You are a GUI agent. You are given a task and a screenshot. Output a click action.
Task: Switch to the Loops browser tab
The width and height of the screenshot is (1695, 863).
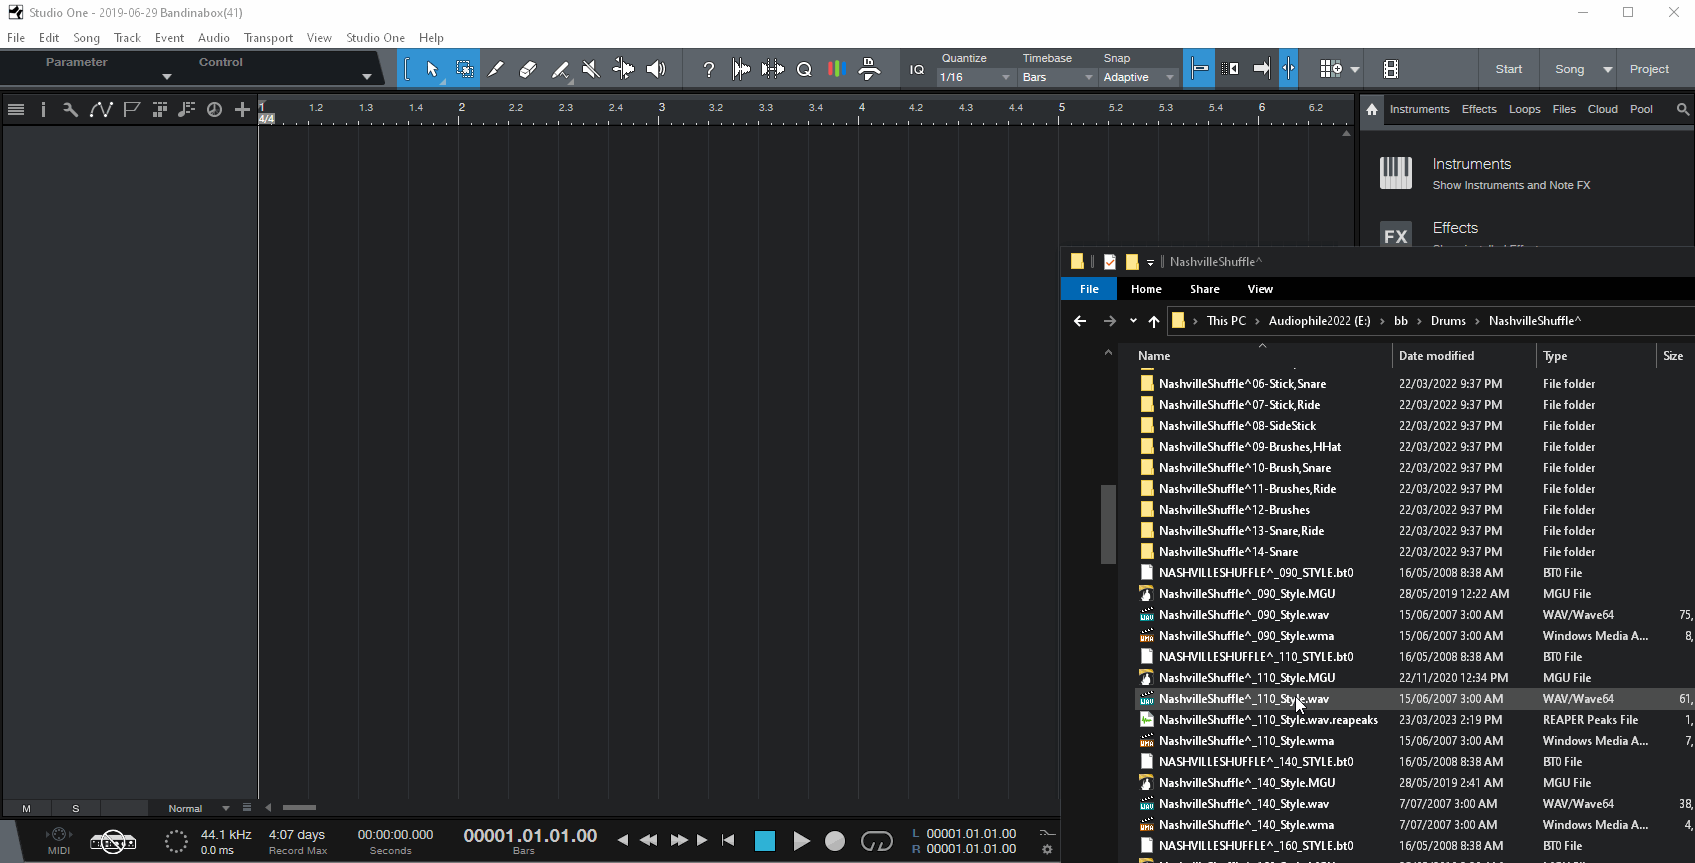pyautogui.click(x=1524, y=109)
